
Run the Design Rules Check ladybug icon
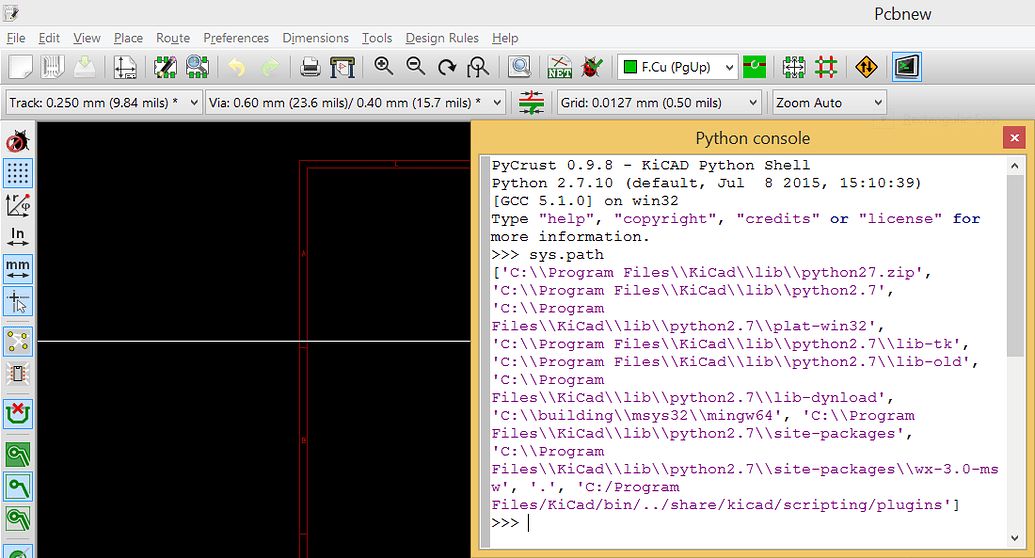(x=592, y=67)
